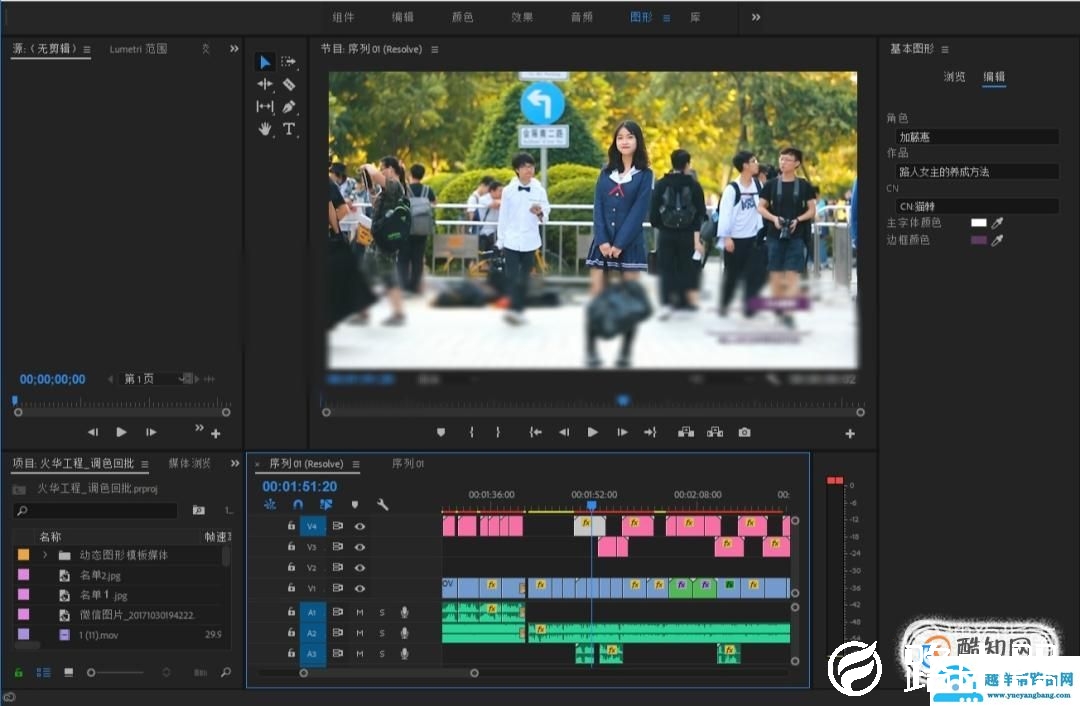The image size is (1080, 706).
Task: Select the Razor tool in the toolbox
Action: pyautogui.click(x=289, y=85)
